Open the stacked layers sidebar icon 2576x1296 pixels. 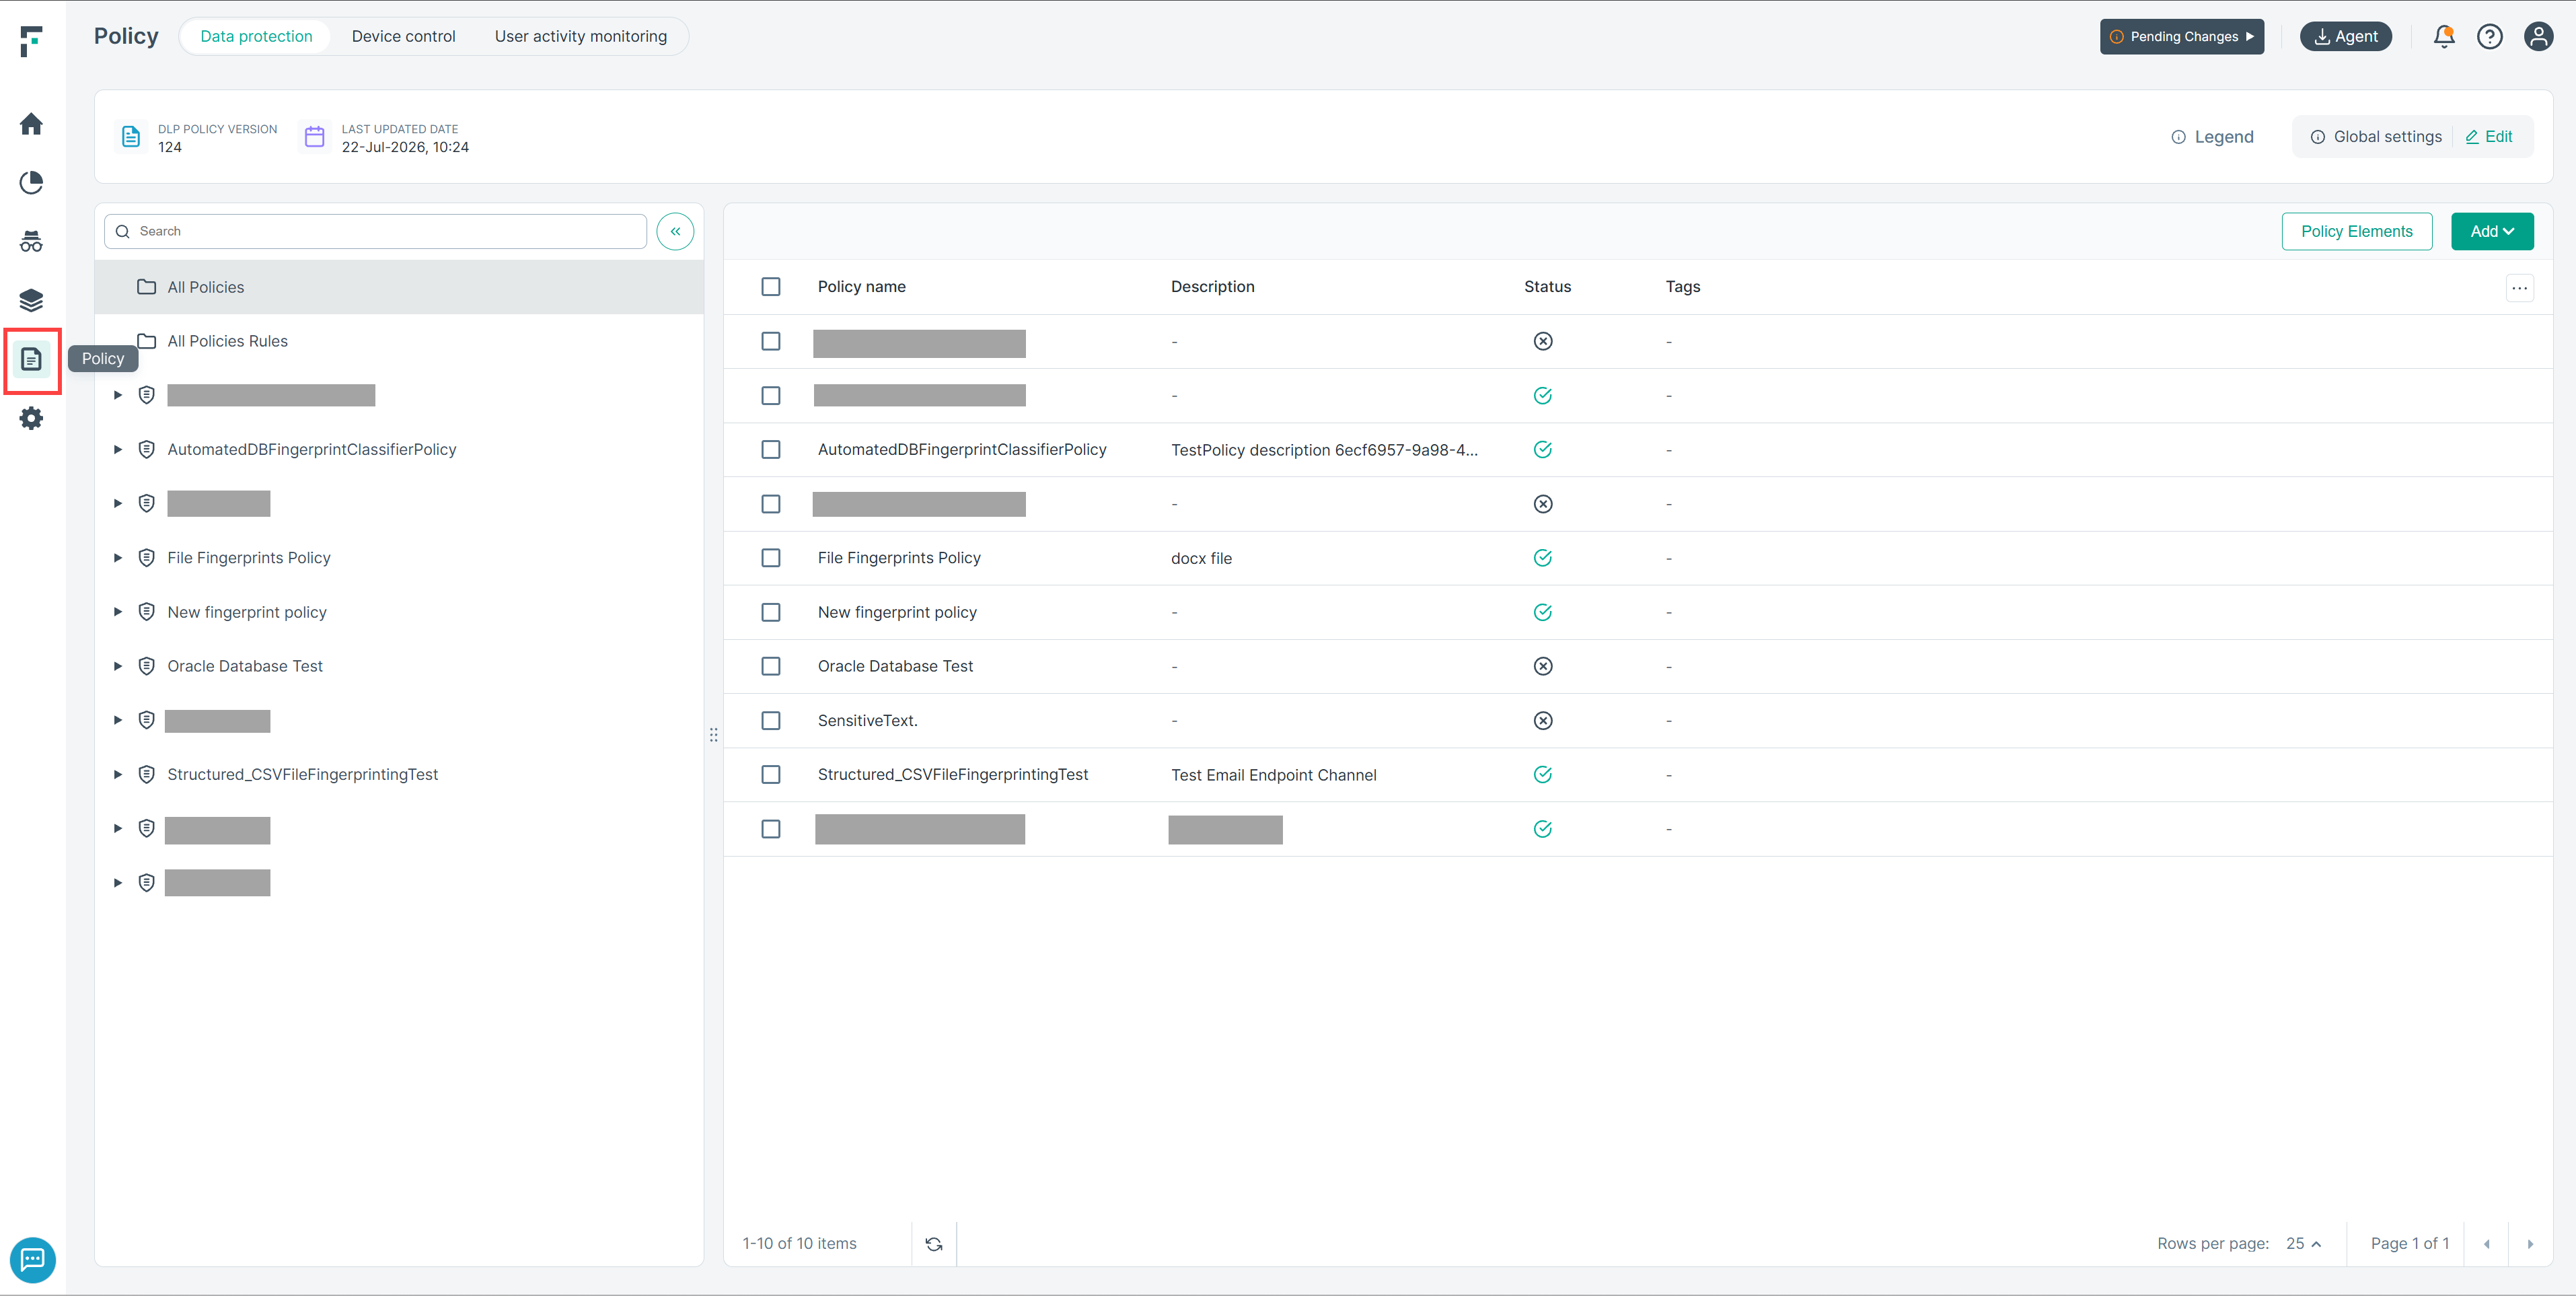pyautogui.click(x=31, y=300)
